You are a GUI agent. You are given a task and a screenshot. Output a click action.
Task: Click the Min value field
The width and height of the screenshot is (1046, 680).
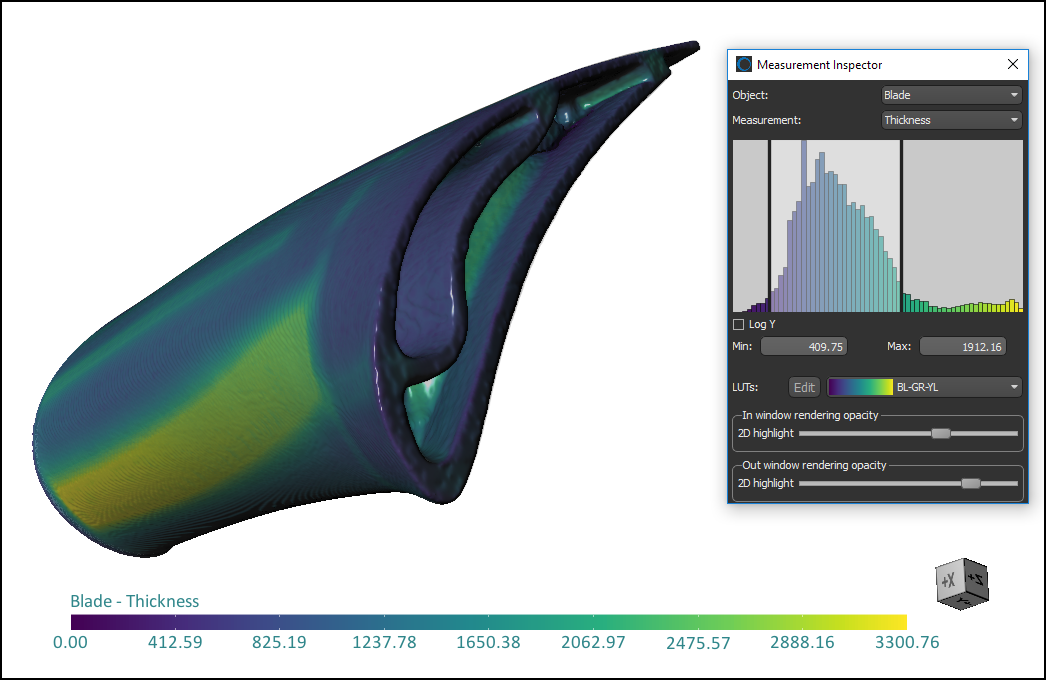pos(805,347)
